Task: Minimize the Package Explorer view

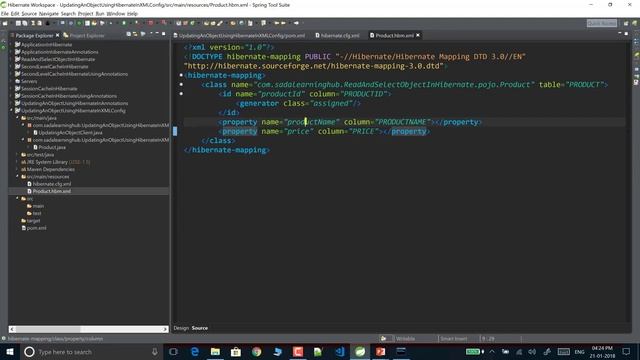Action: (x=157, y=34)
